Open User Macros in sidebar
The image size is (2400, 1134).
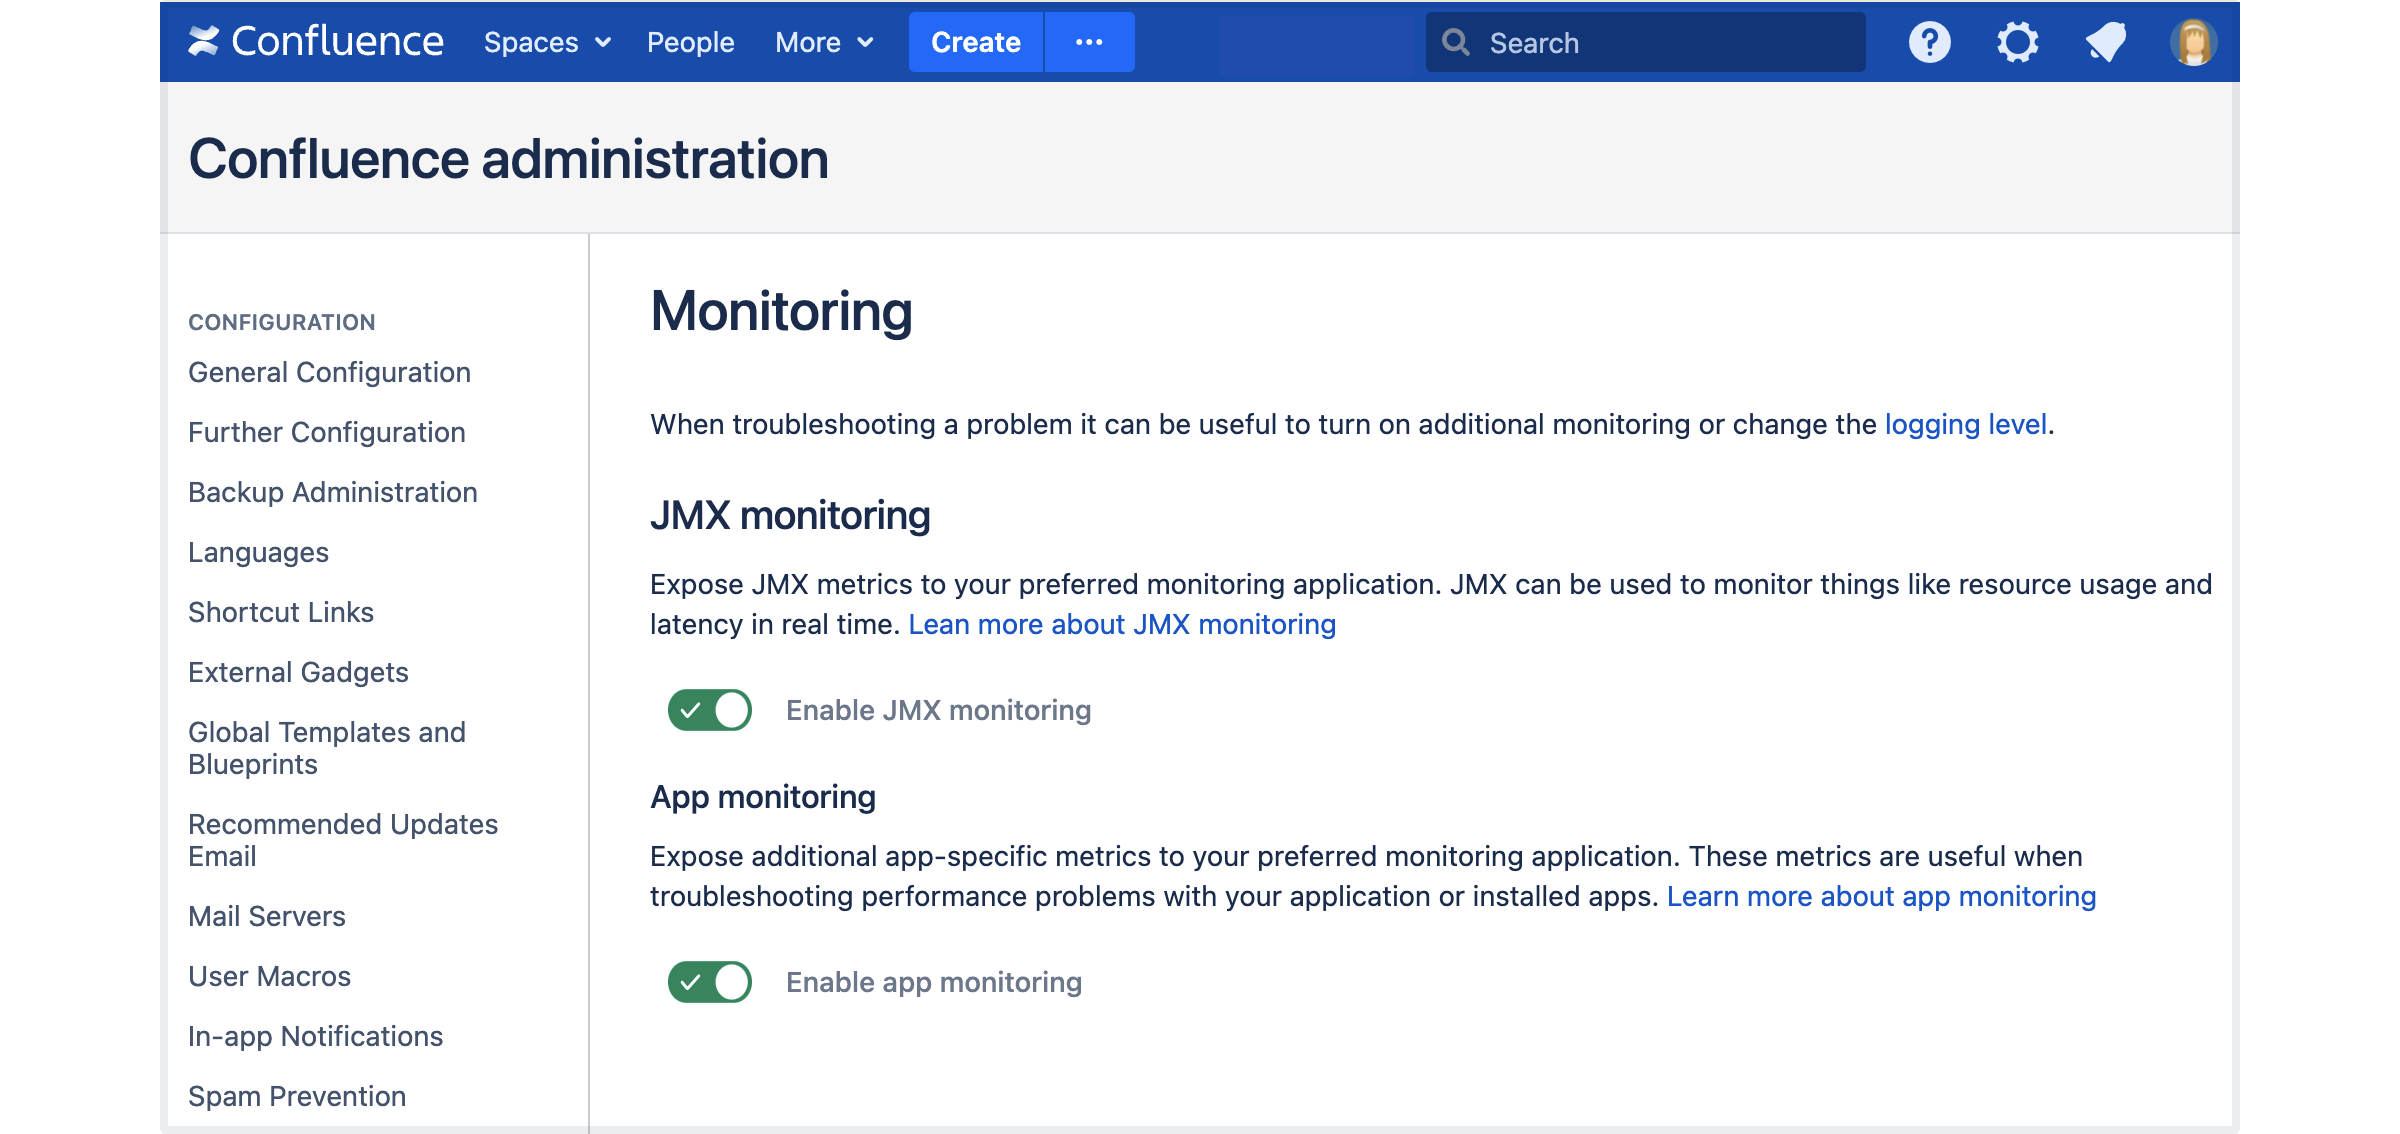(x=269, y=976)
